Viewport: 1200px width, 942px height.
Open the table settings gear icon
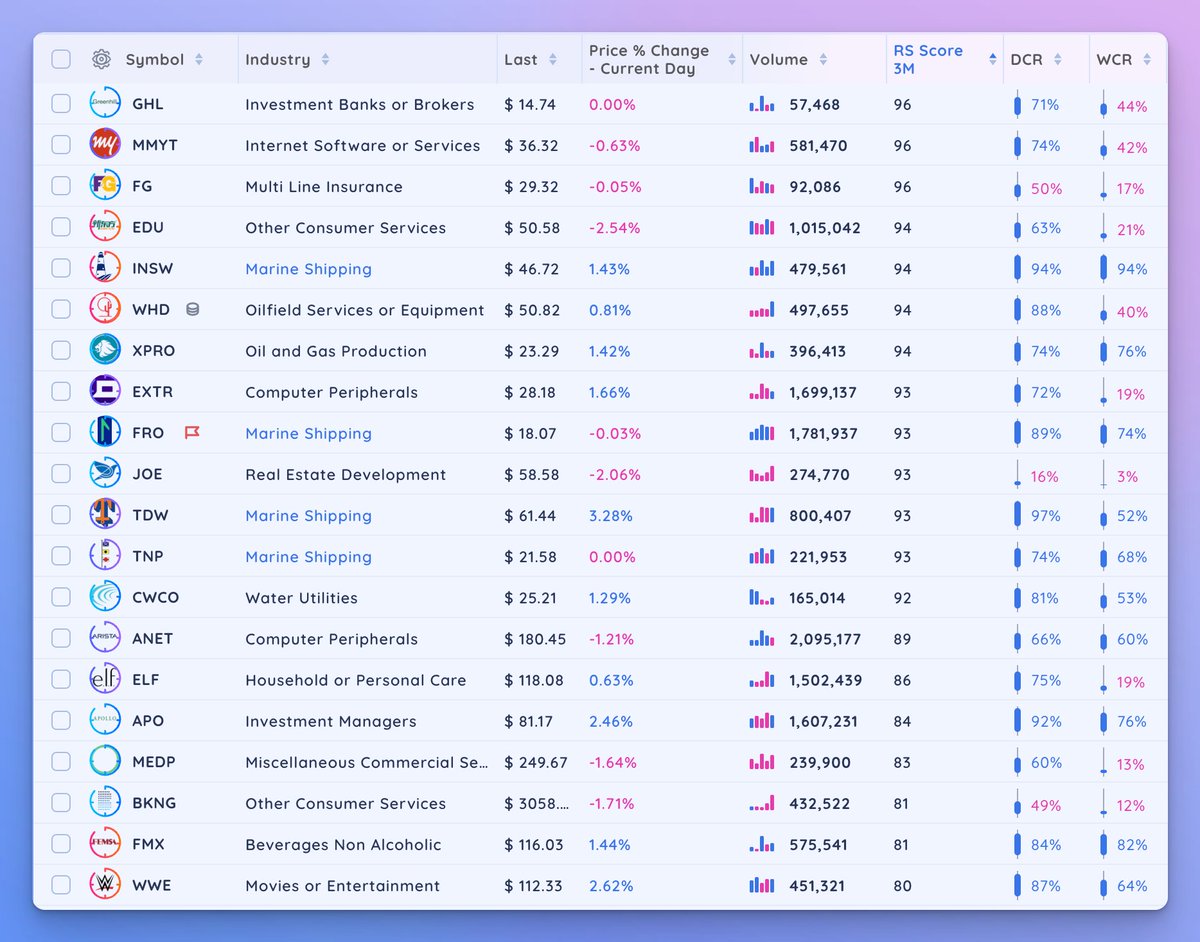(101, 59)
